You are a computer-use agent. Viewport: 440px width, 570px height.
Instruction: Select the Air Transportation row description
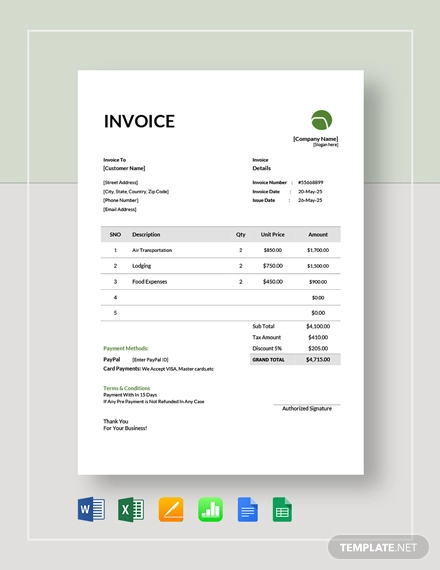click(152, 250)
